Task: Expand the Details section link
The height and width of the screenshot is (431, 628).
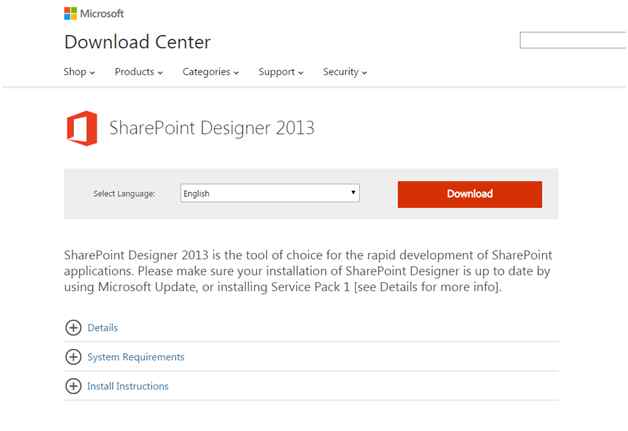Action: [103, 327]
